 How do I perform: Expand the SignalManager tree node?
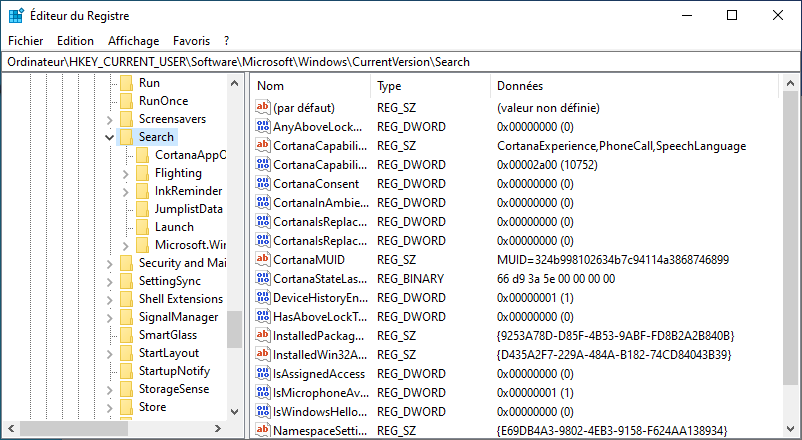click(x=109, y=318)
